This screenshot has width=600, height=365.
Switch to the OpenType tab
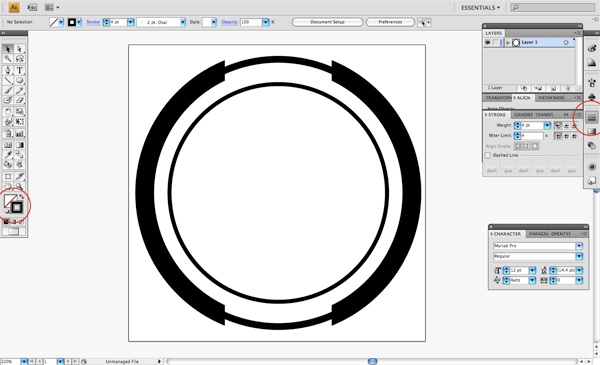[x=561, y=234]
